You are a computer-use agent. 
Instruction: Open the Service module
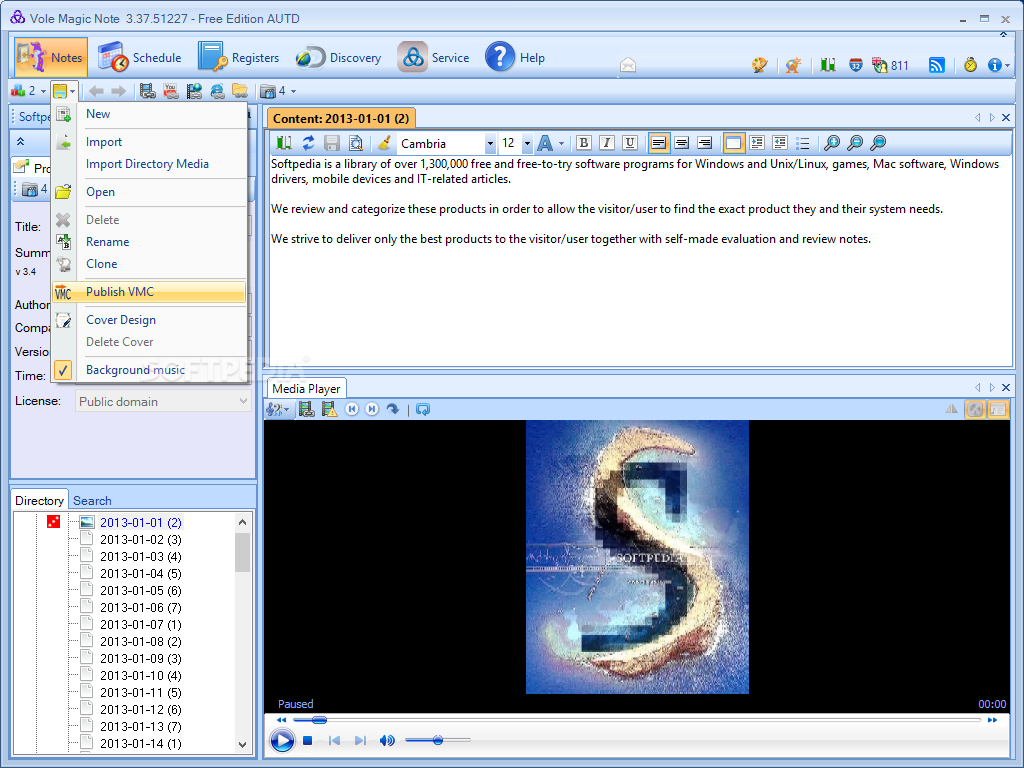click(x=434, y=57)
